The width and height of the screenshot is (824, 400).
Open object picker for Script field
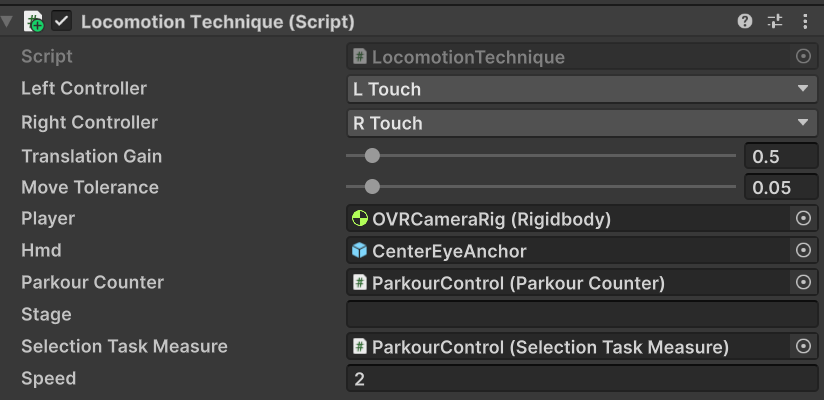point(803,57)
